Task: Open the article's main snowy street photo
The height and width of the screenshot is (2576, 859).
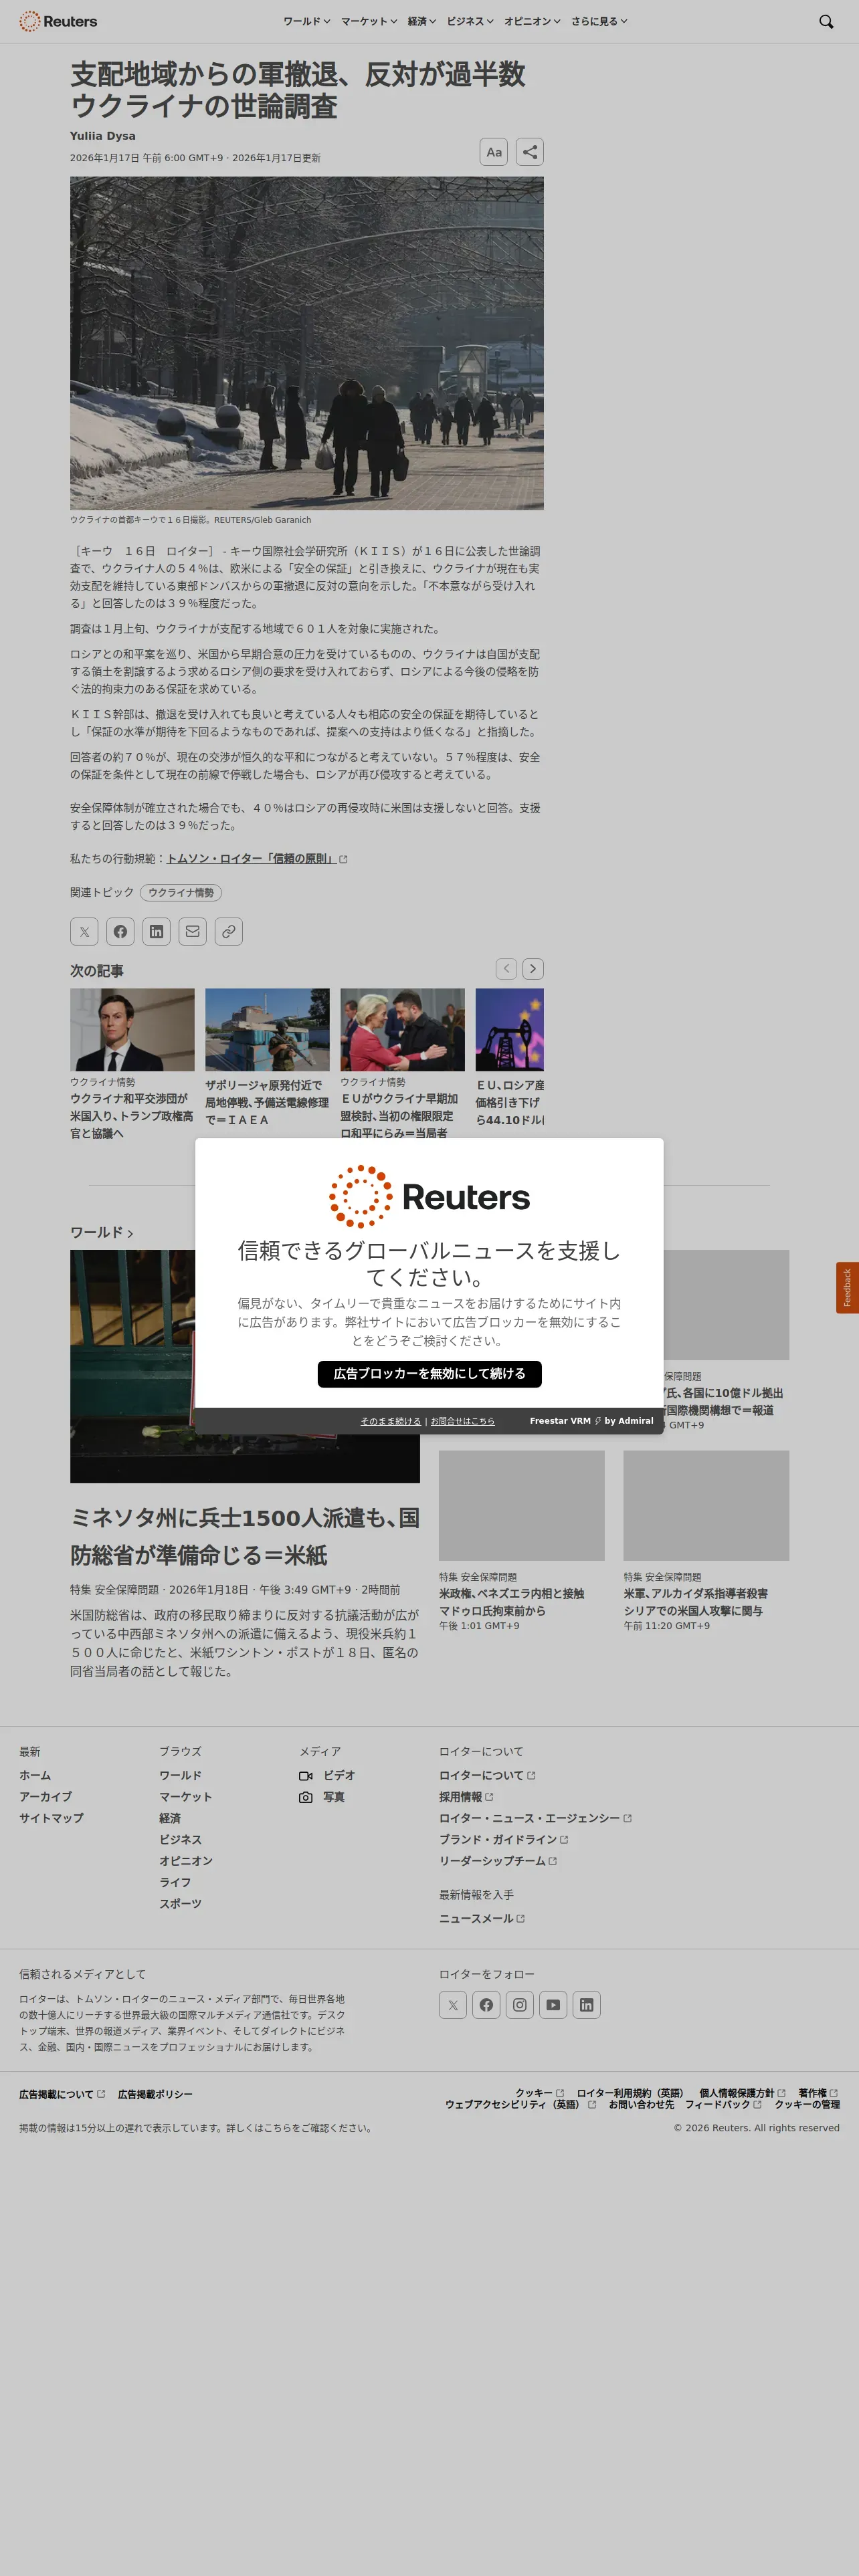Action: tap(307, 343)
